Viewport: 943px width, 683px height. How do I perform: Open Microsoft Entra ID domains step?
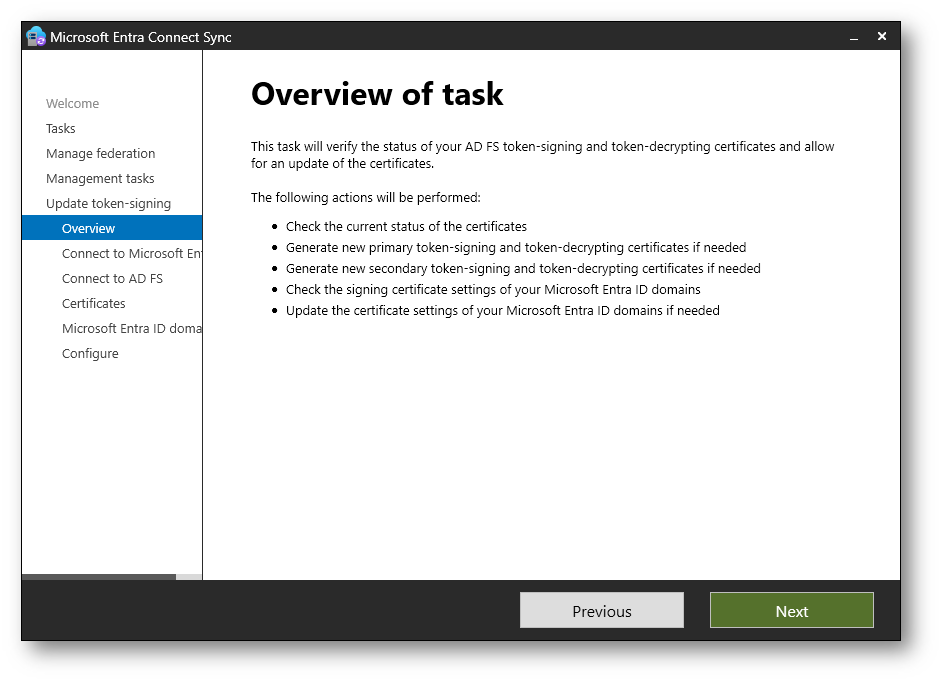coord(131,329)
